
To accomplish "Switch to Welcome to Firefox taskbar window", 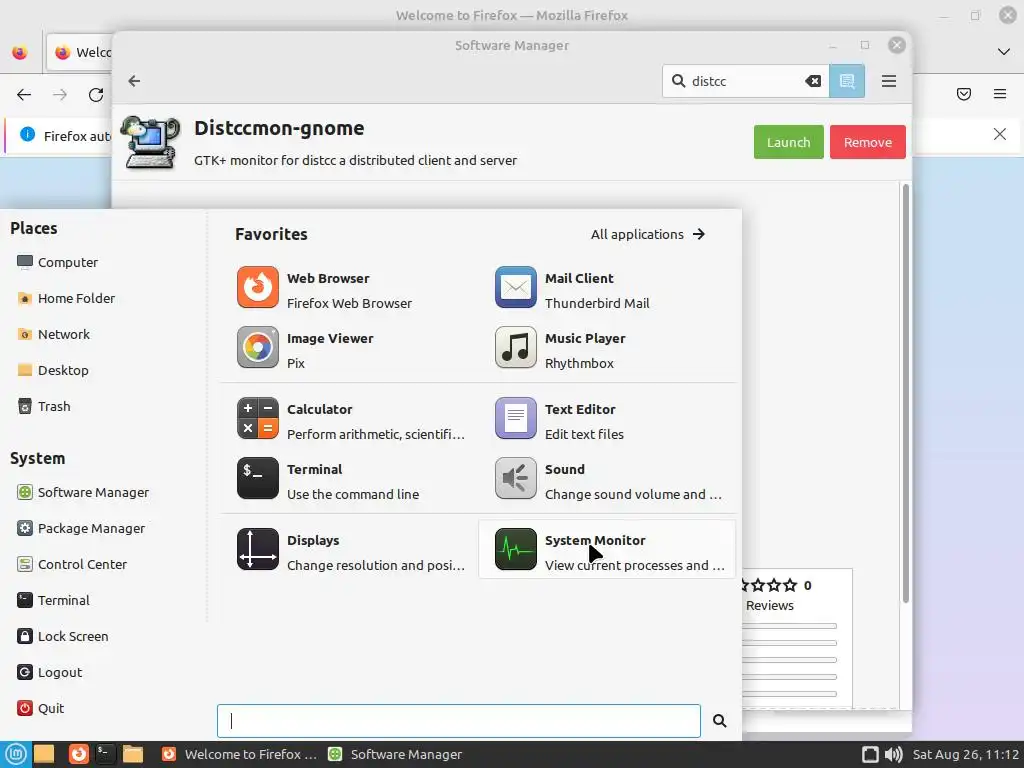I will [239, 754].
